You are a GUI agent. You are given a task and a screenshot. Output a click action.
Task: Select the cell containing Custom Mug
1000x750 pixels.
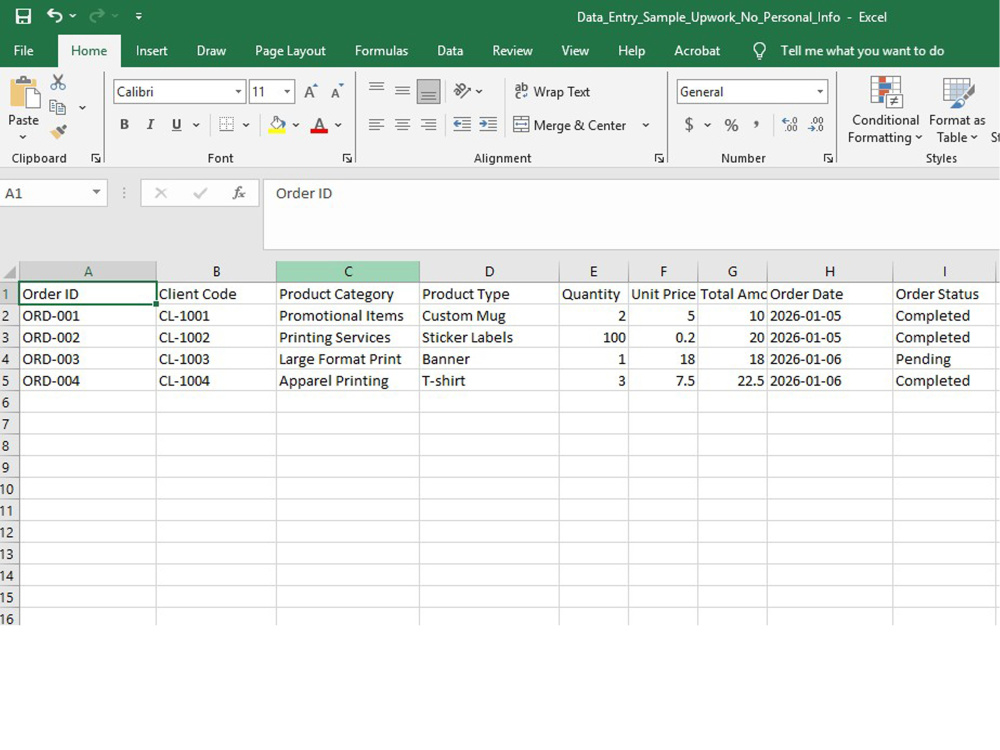tap(489, 316)
